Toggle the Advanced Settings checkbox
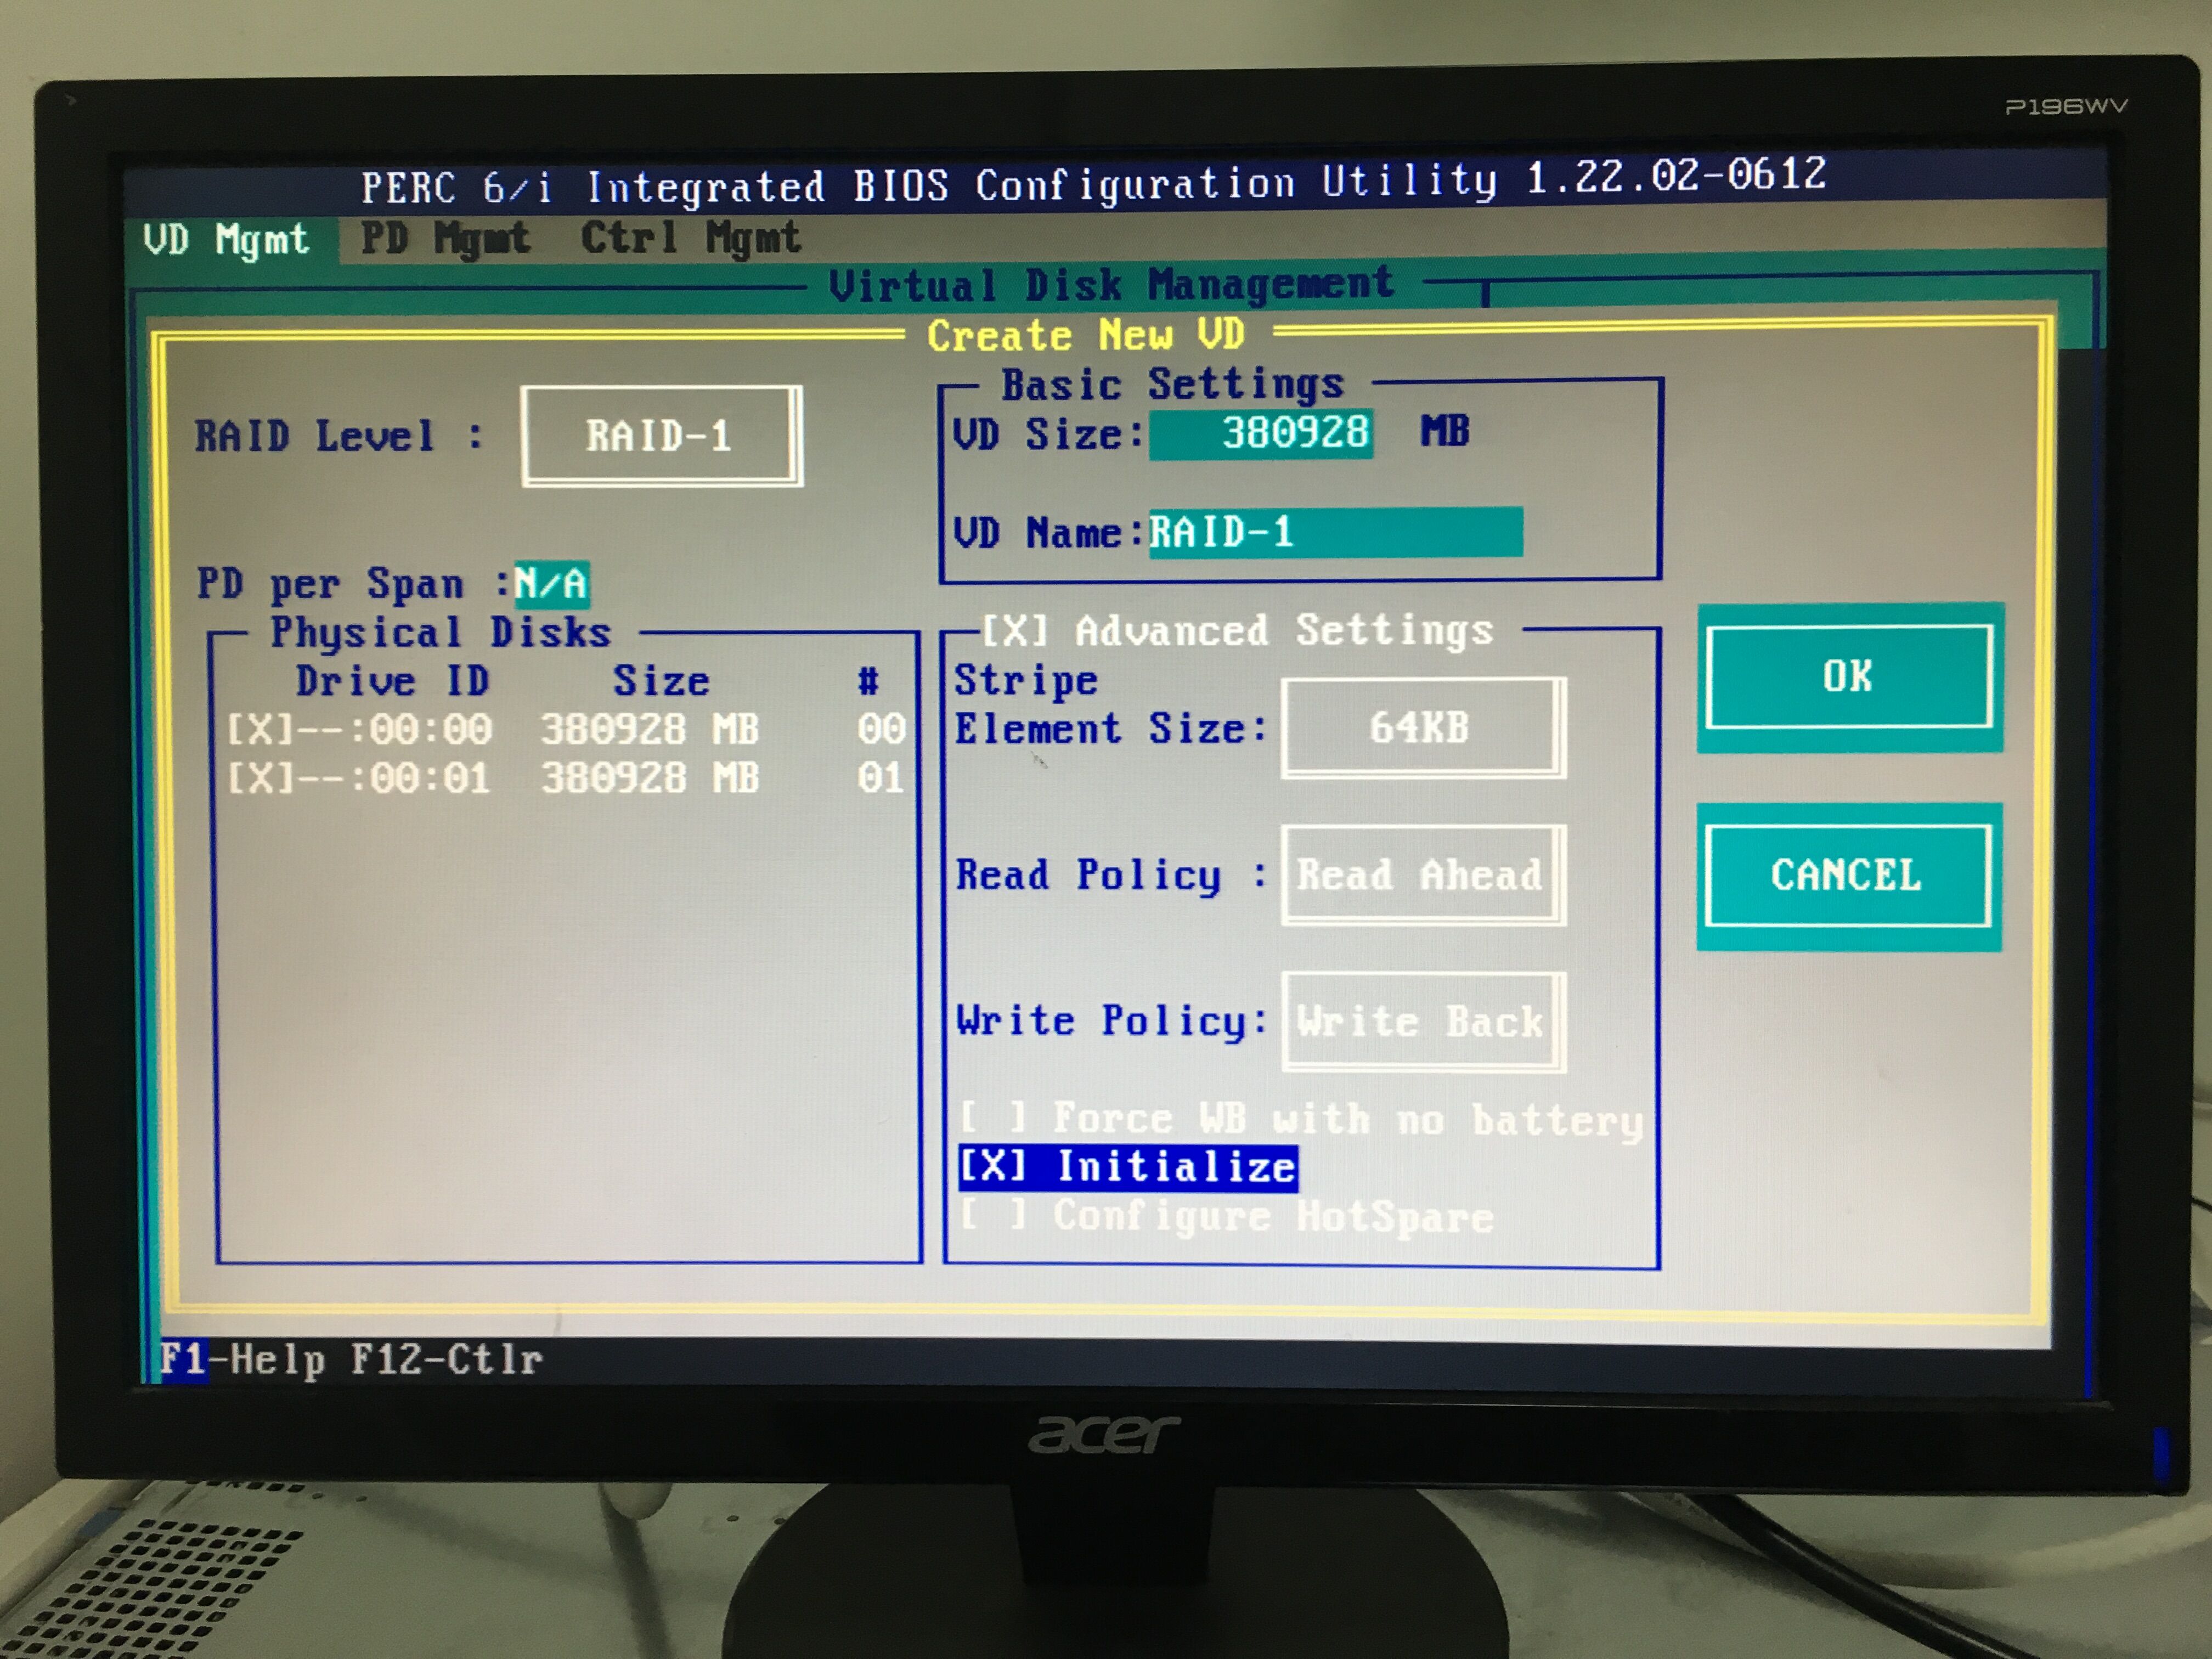 [x=1015, y=631]
